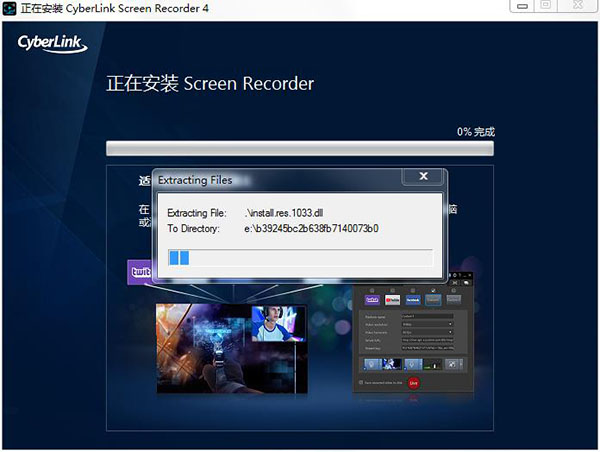Screen dimensions: 600x452
Task: Click the Twitch logo on the left
Action: click(x=139, y=272)
